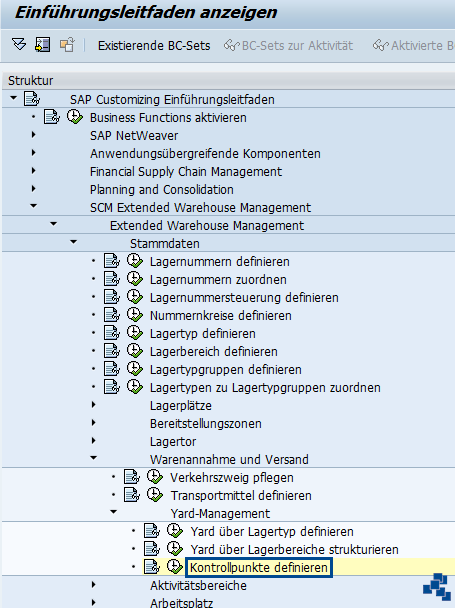Select Transportmittel definieren text entry
Screen dimensions: 455x608
[241, 496]
